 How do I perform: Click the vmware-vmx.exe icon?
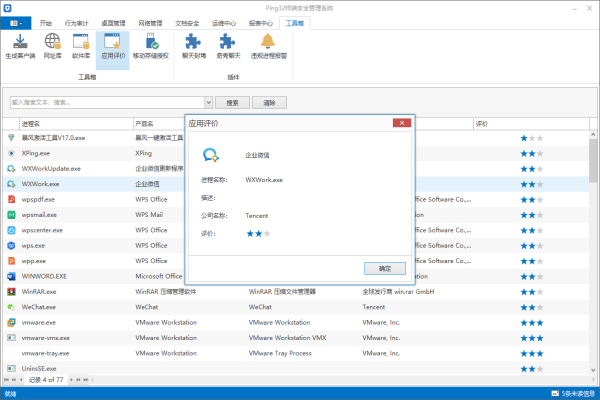click(x=11, y=338)
